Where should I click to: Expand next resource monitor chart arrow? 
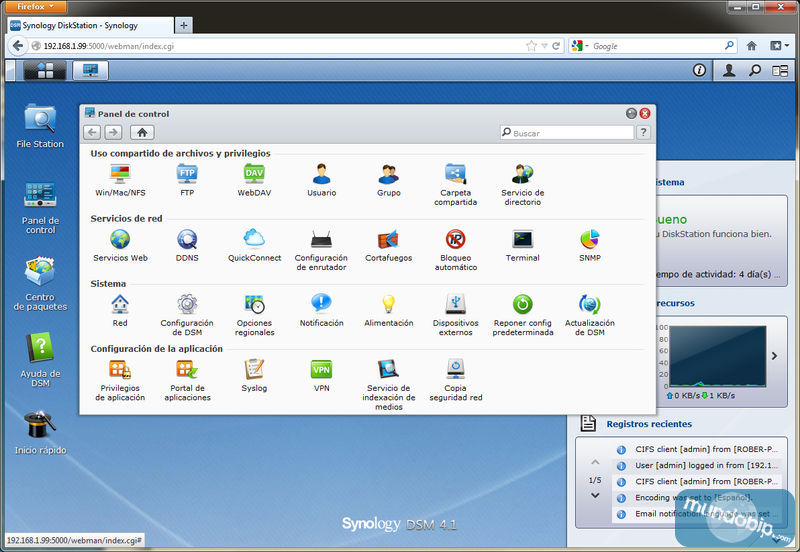[x=774, y=356]
